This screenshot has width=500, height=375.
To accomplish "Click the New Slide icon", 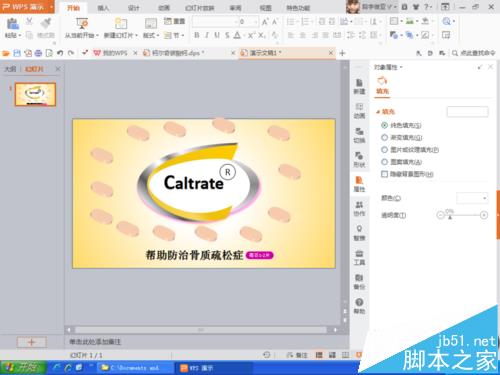I will 121,24.
